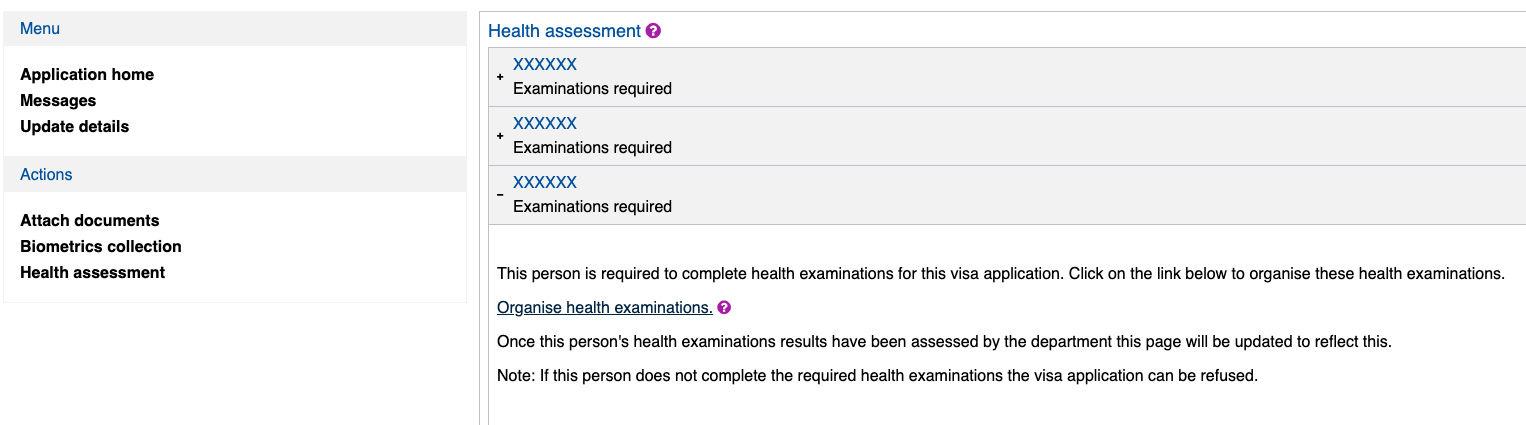Click the Health assessment panel heading text

564,31
